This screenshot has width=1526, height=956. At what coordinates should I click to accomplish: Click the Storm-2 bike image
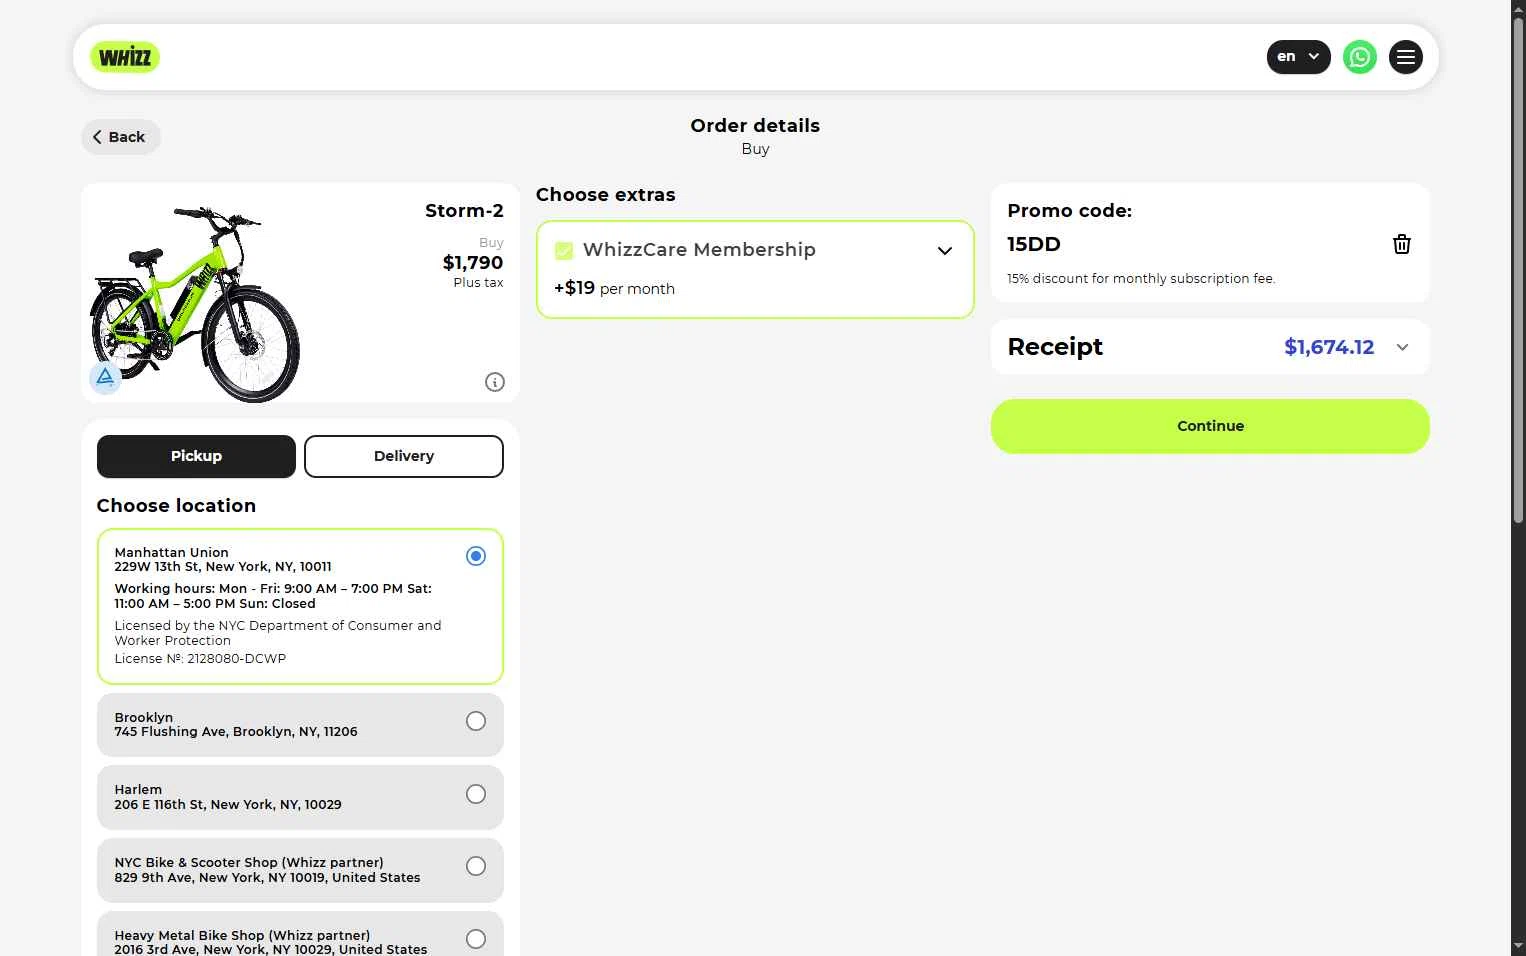tap(195, 303)
